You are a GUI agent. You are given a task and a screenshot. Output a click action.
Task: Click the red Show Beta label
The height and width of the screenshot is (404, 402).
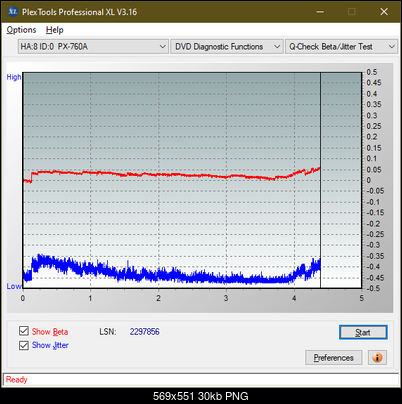tap(50, 332)
